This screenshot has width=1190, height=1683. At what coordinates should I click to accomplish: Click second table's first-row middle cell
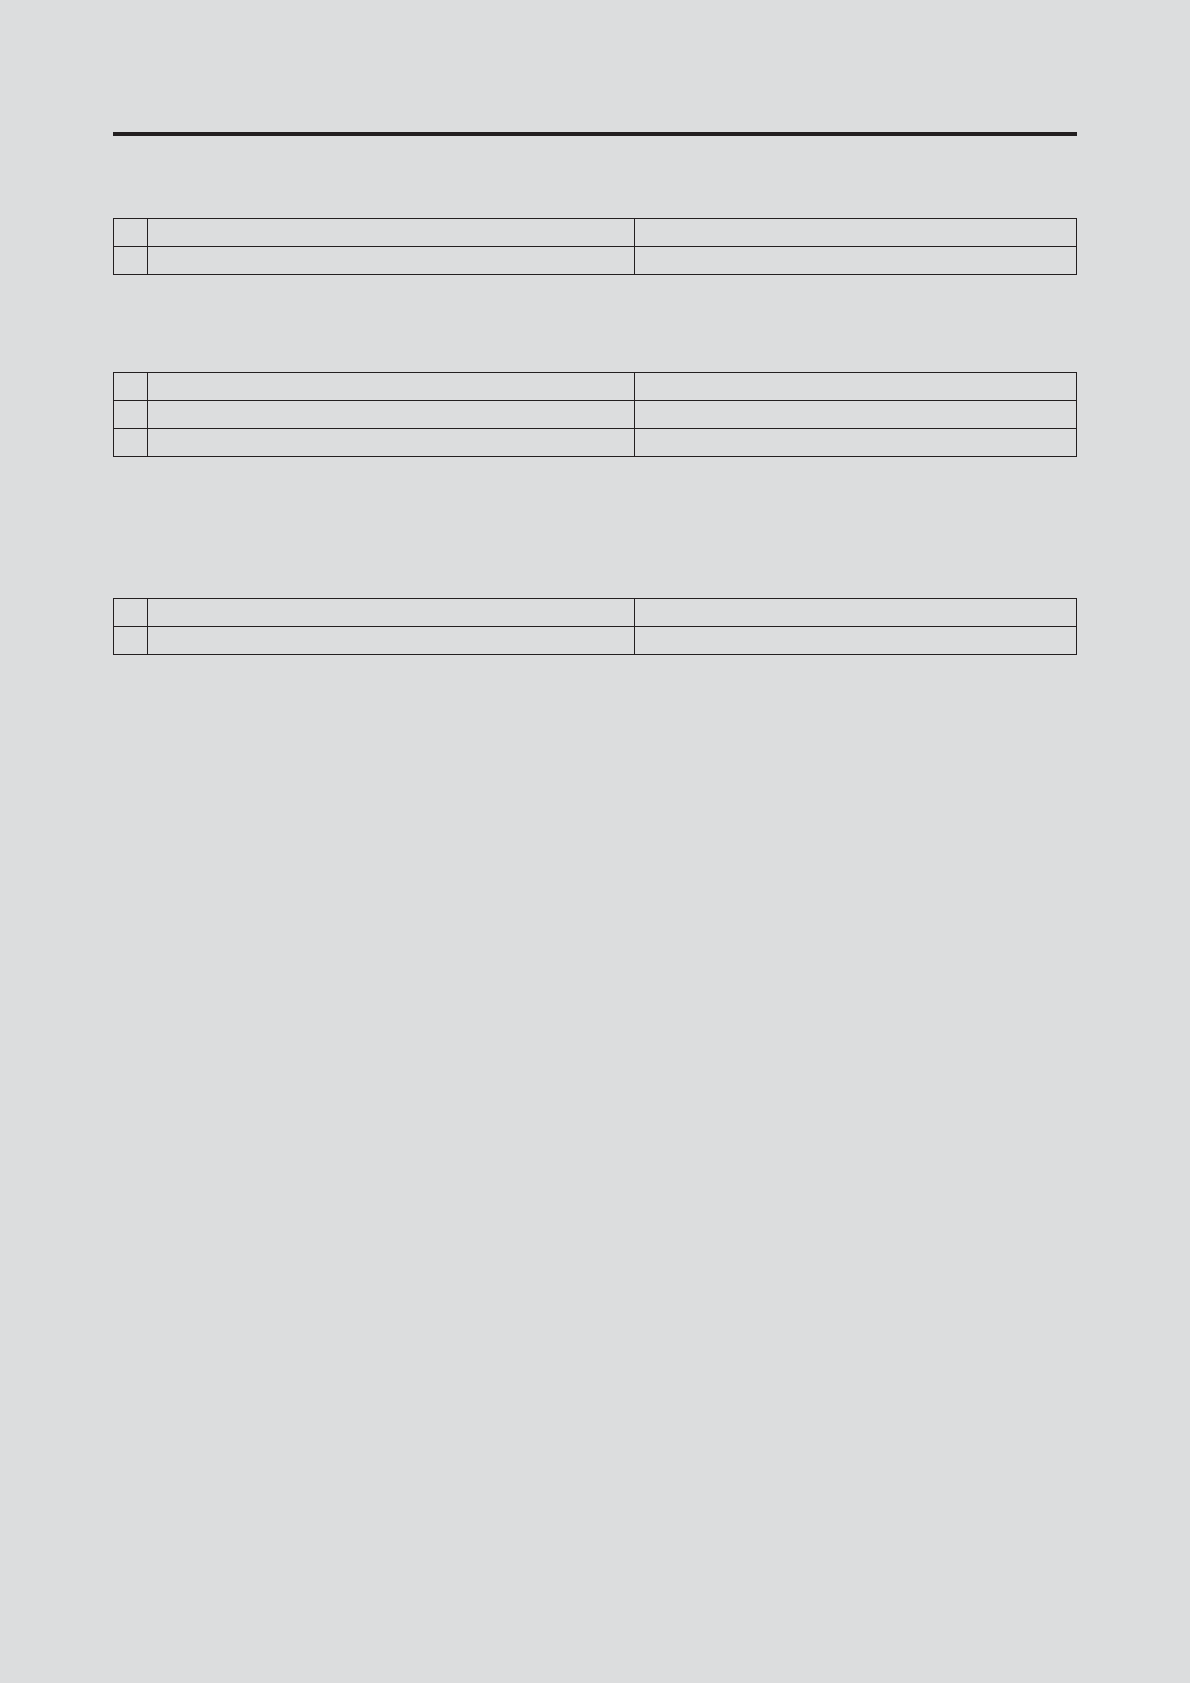(391, 387)
